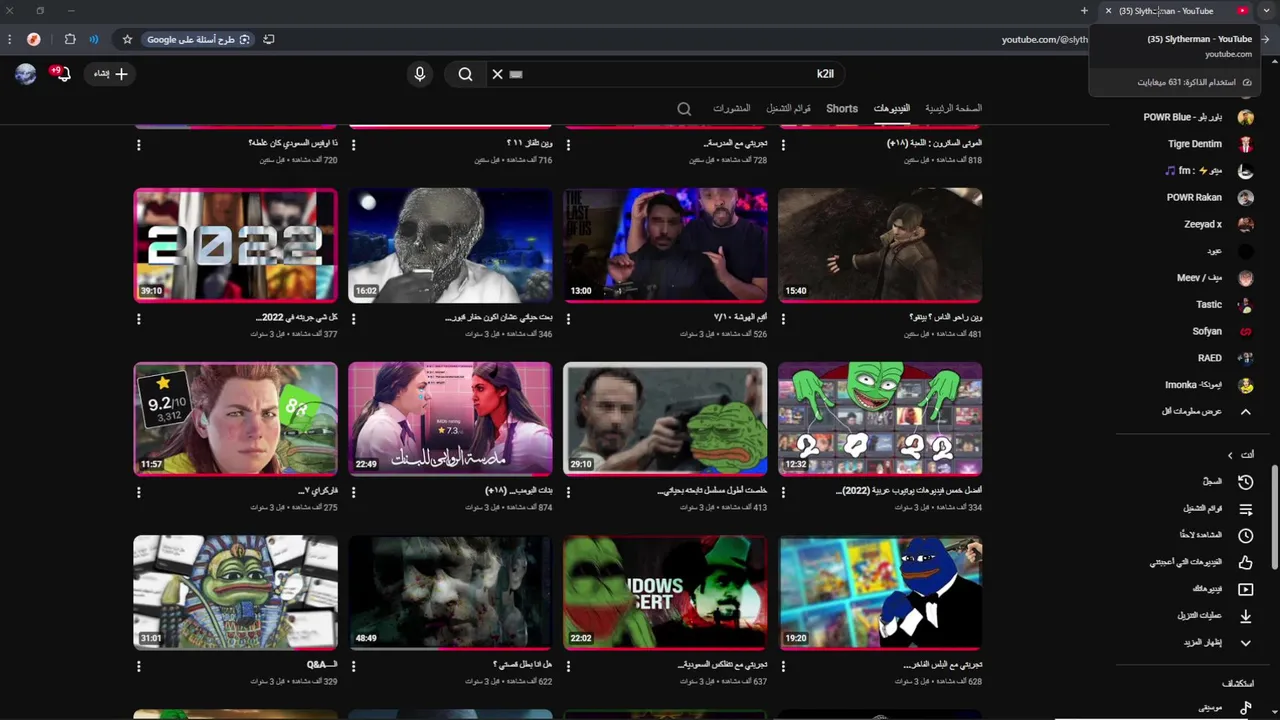Click the sidebar vertical scrollbar
Viewport: 1280px width, 720px height.
pos(1273,517)
